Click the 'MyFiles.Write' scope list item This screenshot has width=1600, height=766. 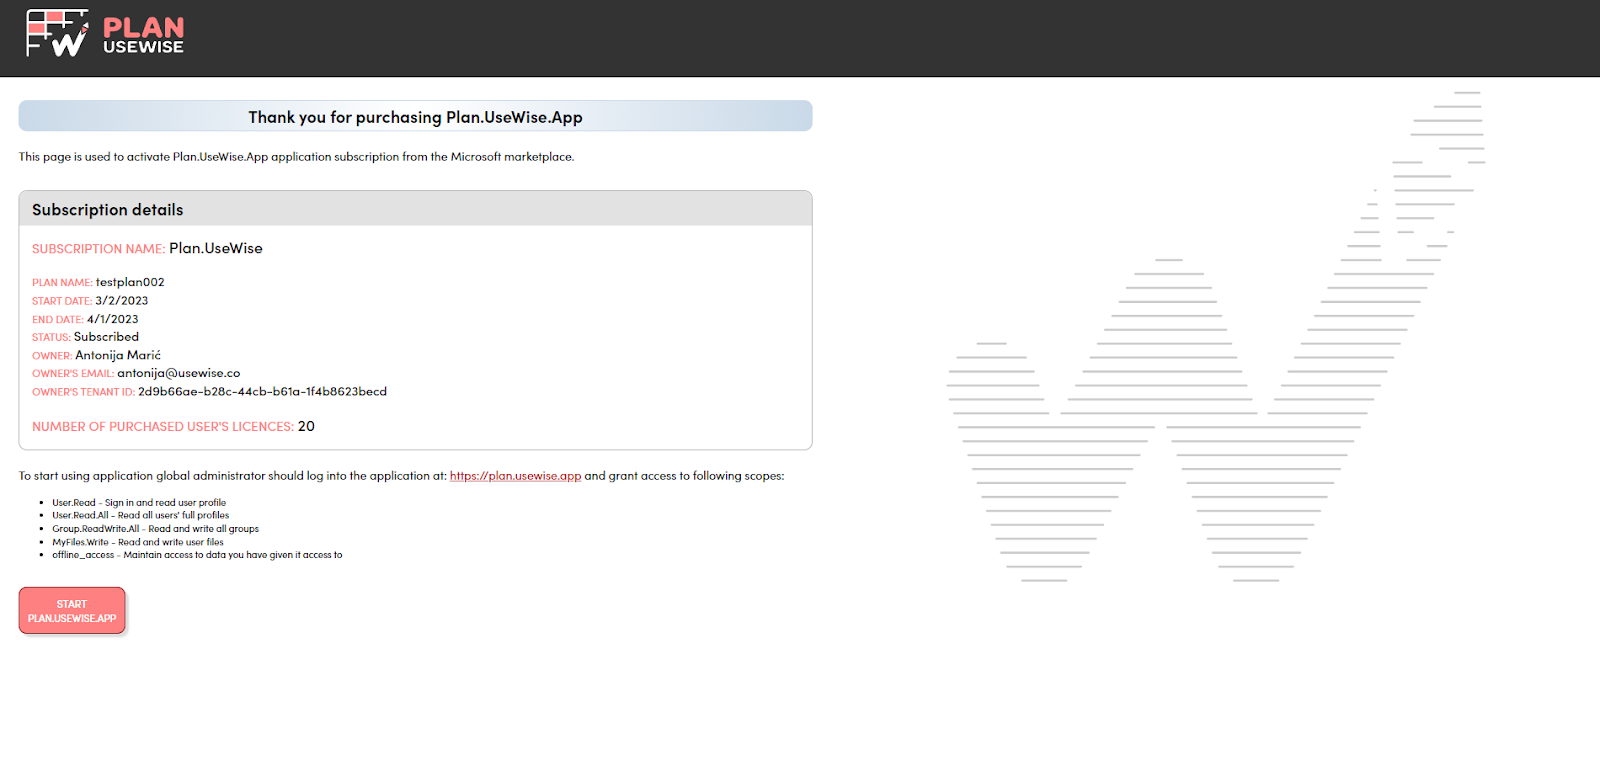point(138,542)
